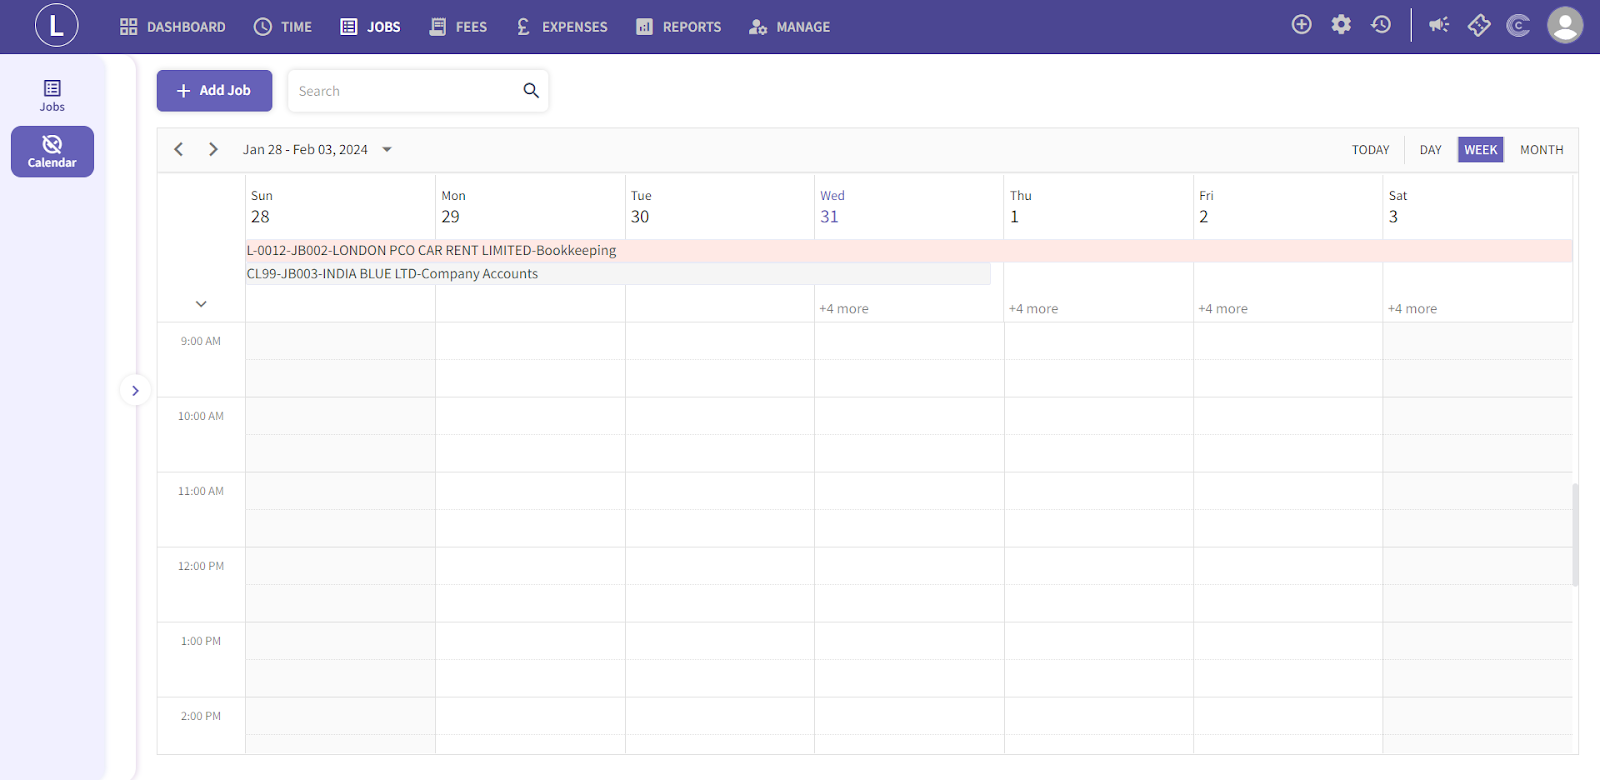
Task: Open the history clock icon
Action: 1381,25
